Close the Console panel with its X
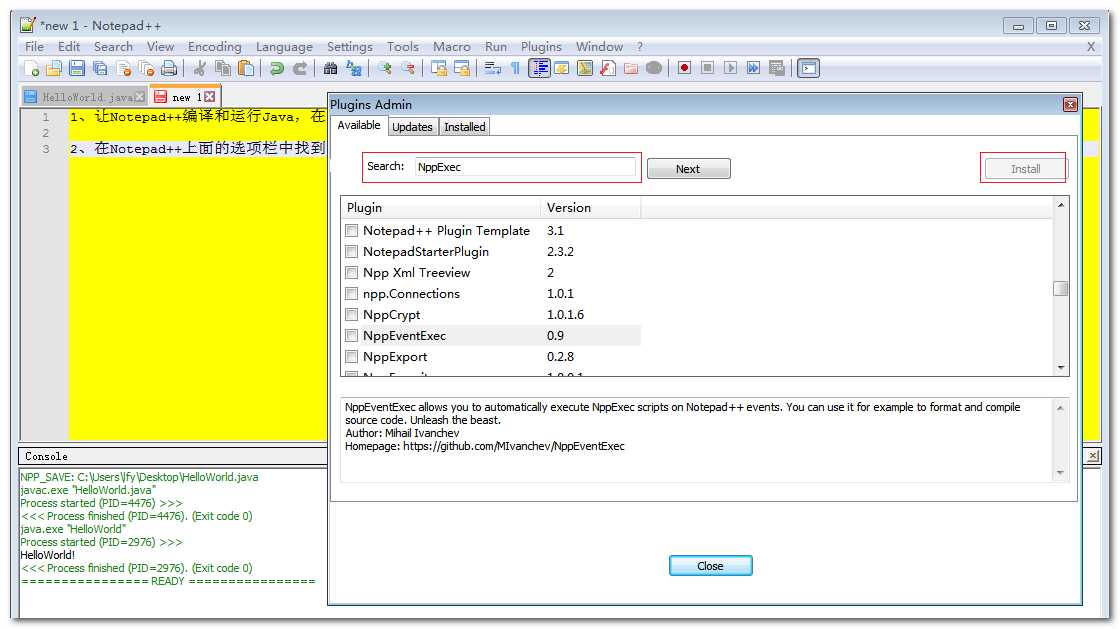The height and width of the screenshot is (629, 1120). tap(1093, 456)
